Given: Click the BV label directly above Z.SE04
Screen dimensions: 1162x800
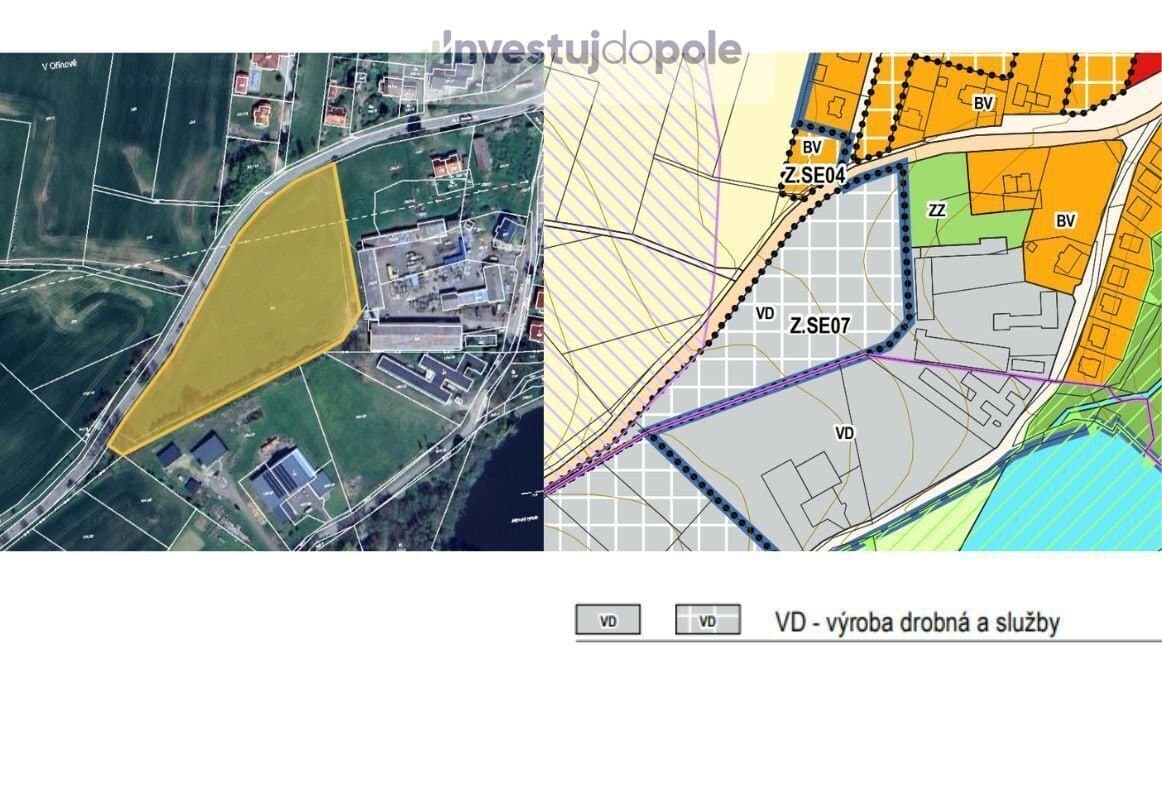Looking at the screenshot, I should pyautogui.click(x=812, y=147).
